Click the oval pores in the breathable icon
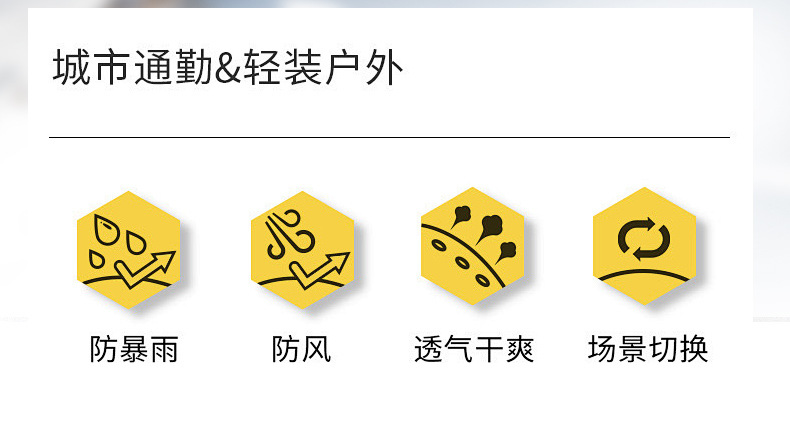The width and height of the screenshot is (790, 432). pyautogui.click(x=461, y=262)
